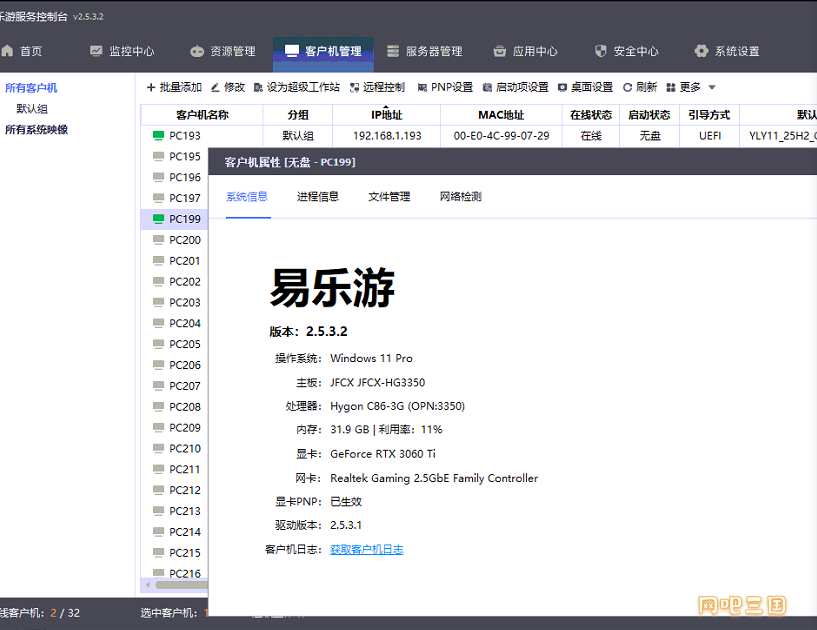Sort by 客户机名称 column header

[202, 115]
